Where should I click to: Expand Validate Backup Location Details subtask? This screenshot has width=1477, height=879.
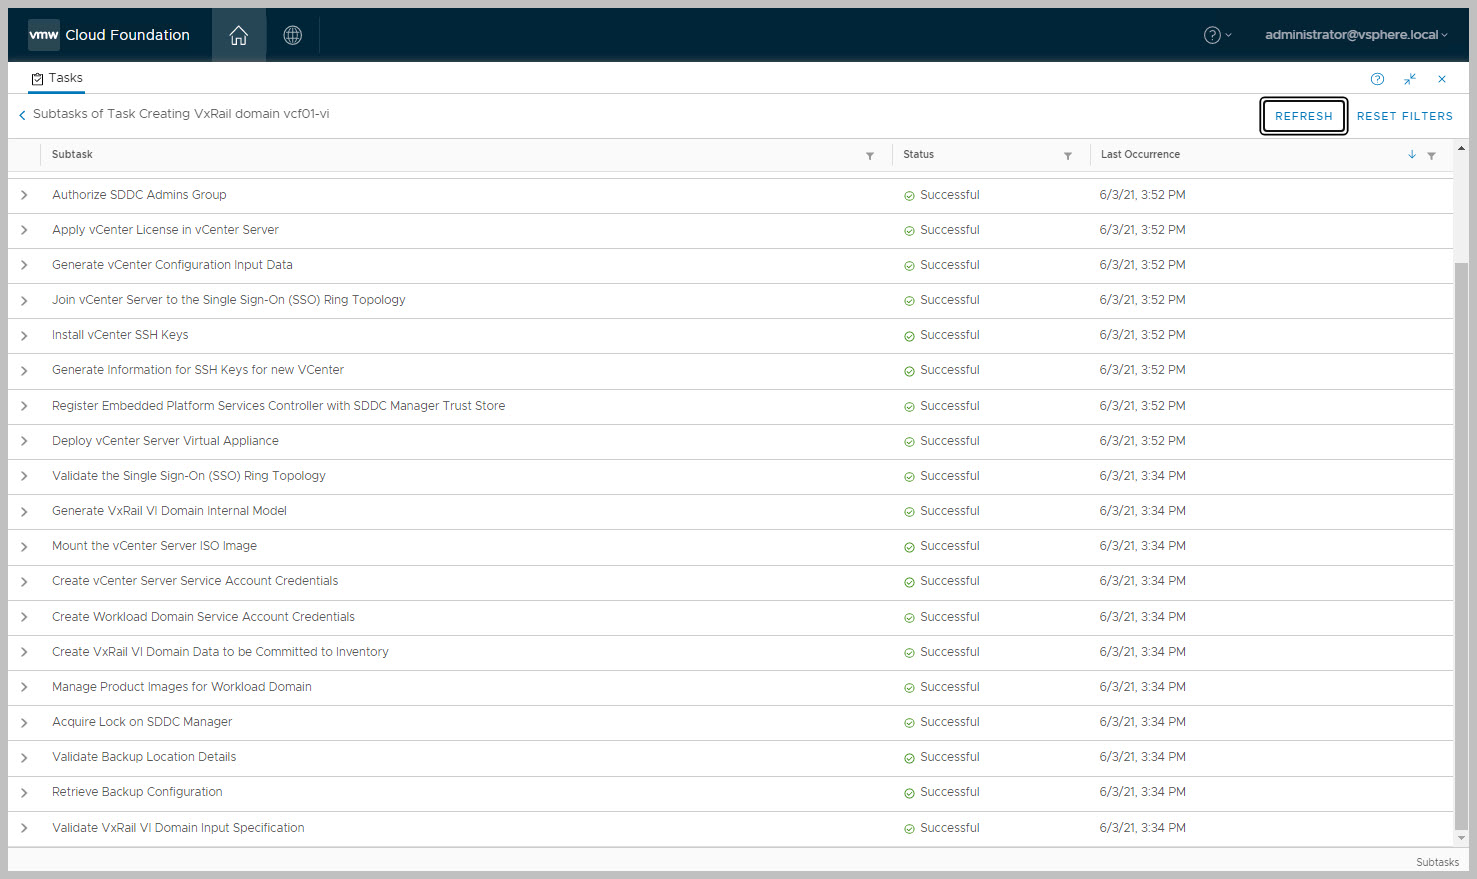click(24, 757)
